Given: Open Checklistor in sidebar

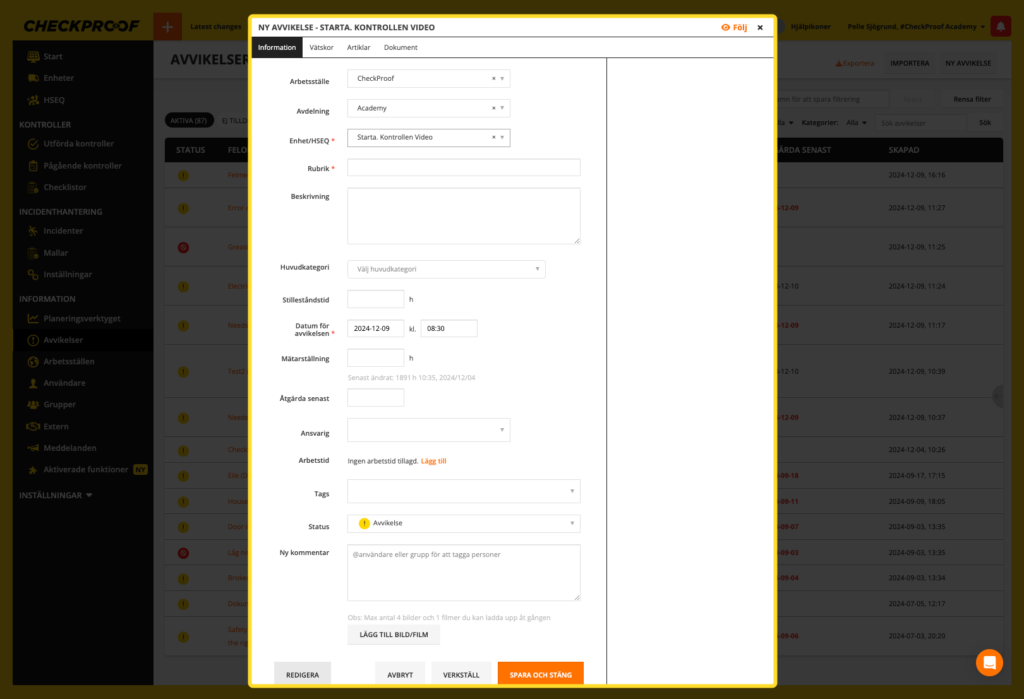Looking at the screenshot, I should click(x=64, y=187).
